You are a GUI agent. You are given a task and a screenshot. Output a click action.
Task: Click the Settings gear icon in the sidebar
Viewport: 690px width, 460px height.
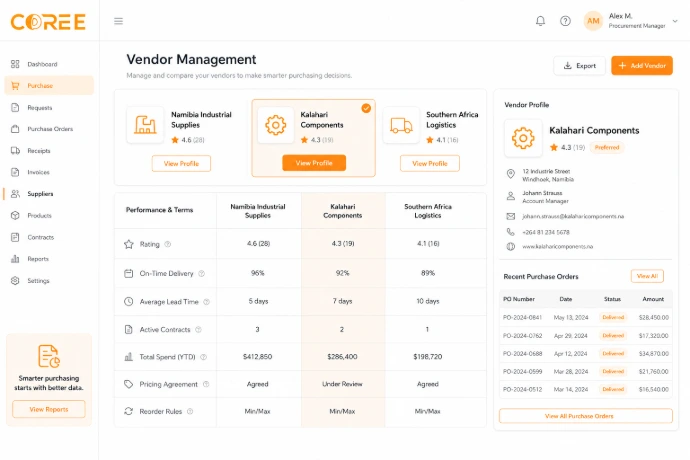pyautogui.click(x=15, y=280)
